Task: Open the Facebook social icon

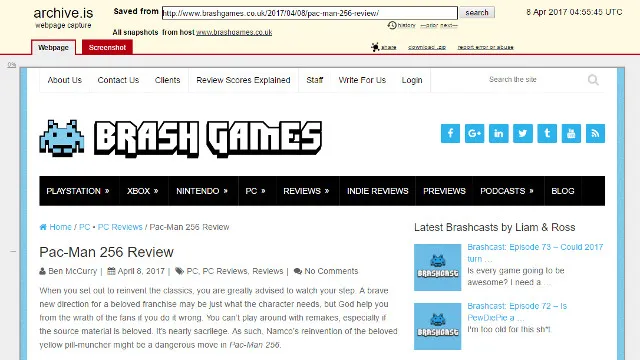Action: tap(450, 133)
